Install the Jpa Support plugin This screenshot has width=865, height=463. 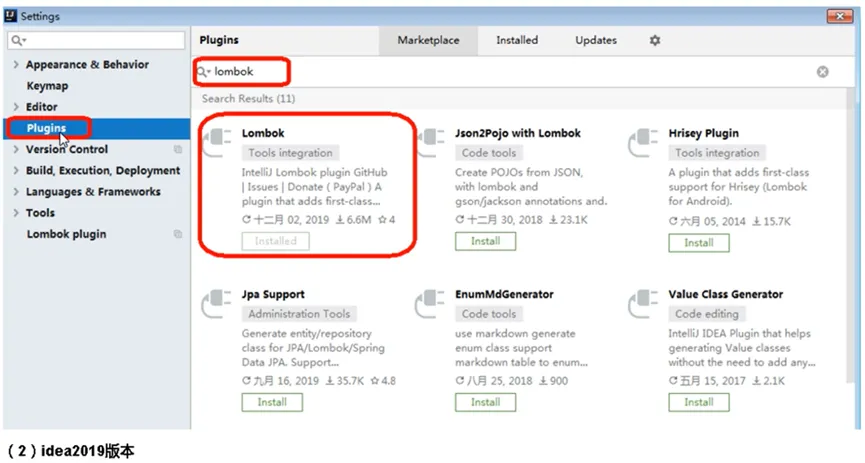272,402
